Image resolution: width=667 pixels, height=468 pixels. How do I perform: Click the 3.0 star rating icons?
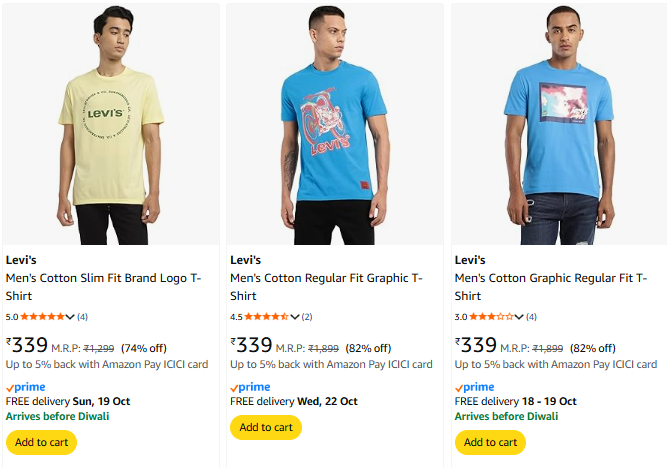tap(491, 317)
